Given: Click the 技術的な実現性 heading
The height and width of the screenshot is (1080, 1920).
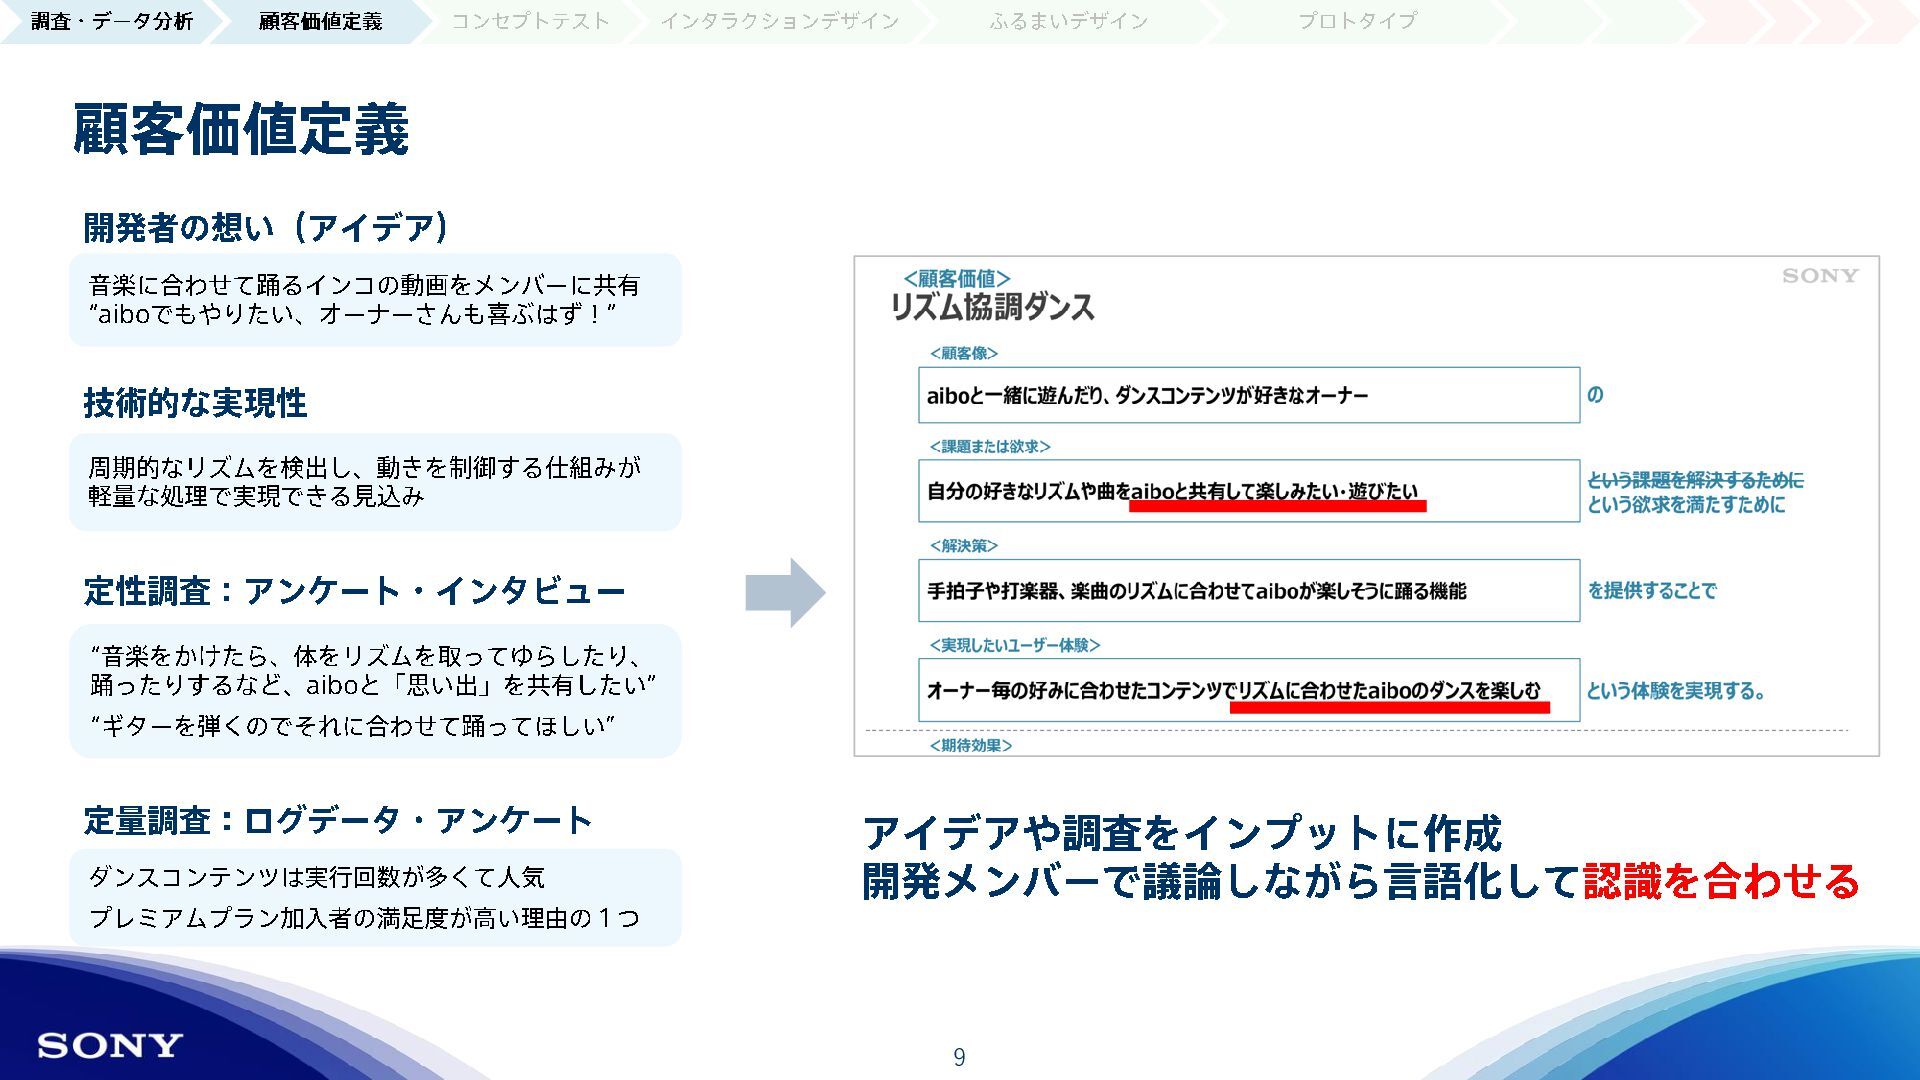Looking at the screenshot, I should (195, 403).
